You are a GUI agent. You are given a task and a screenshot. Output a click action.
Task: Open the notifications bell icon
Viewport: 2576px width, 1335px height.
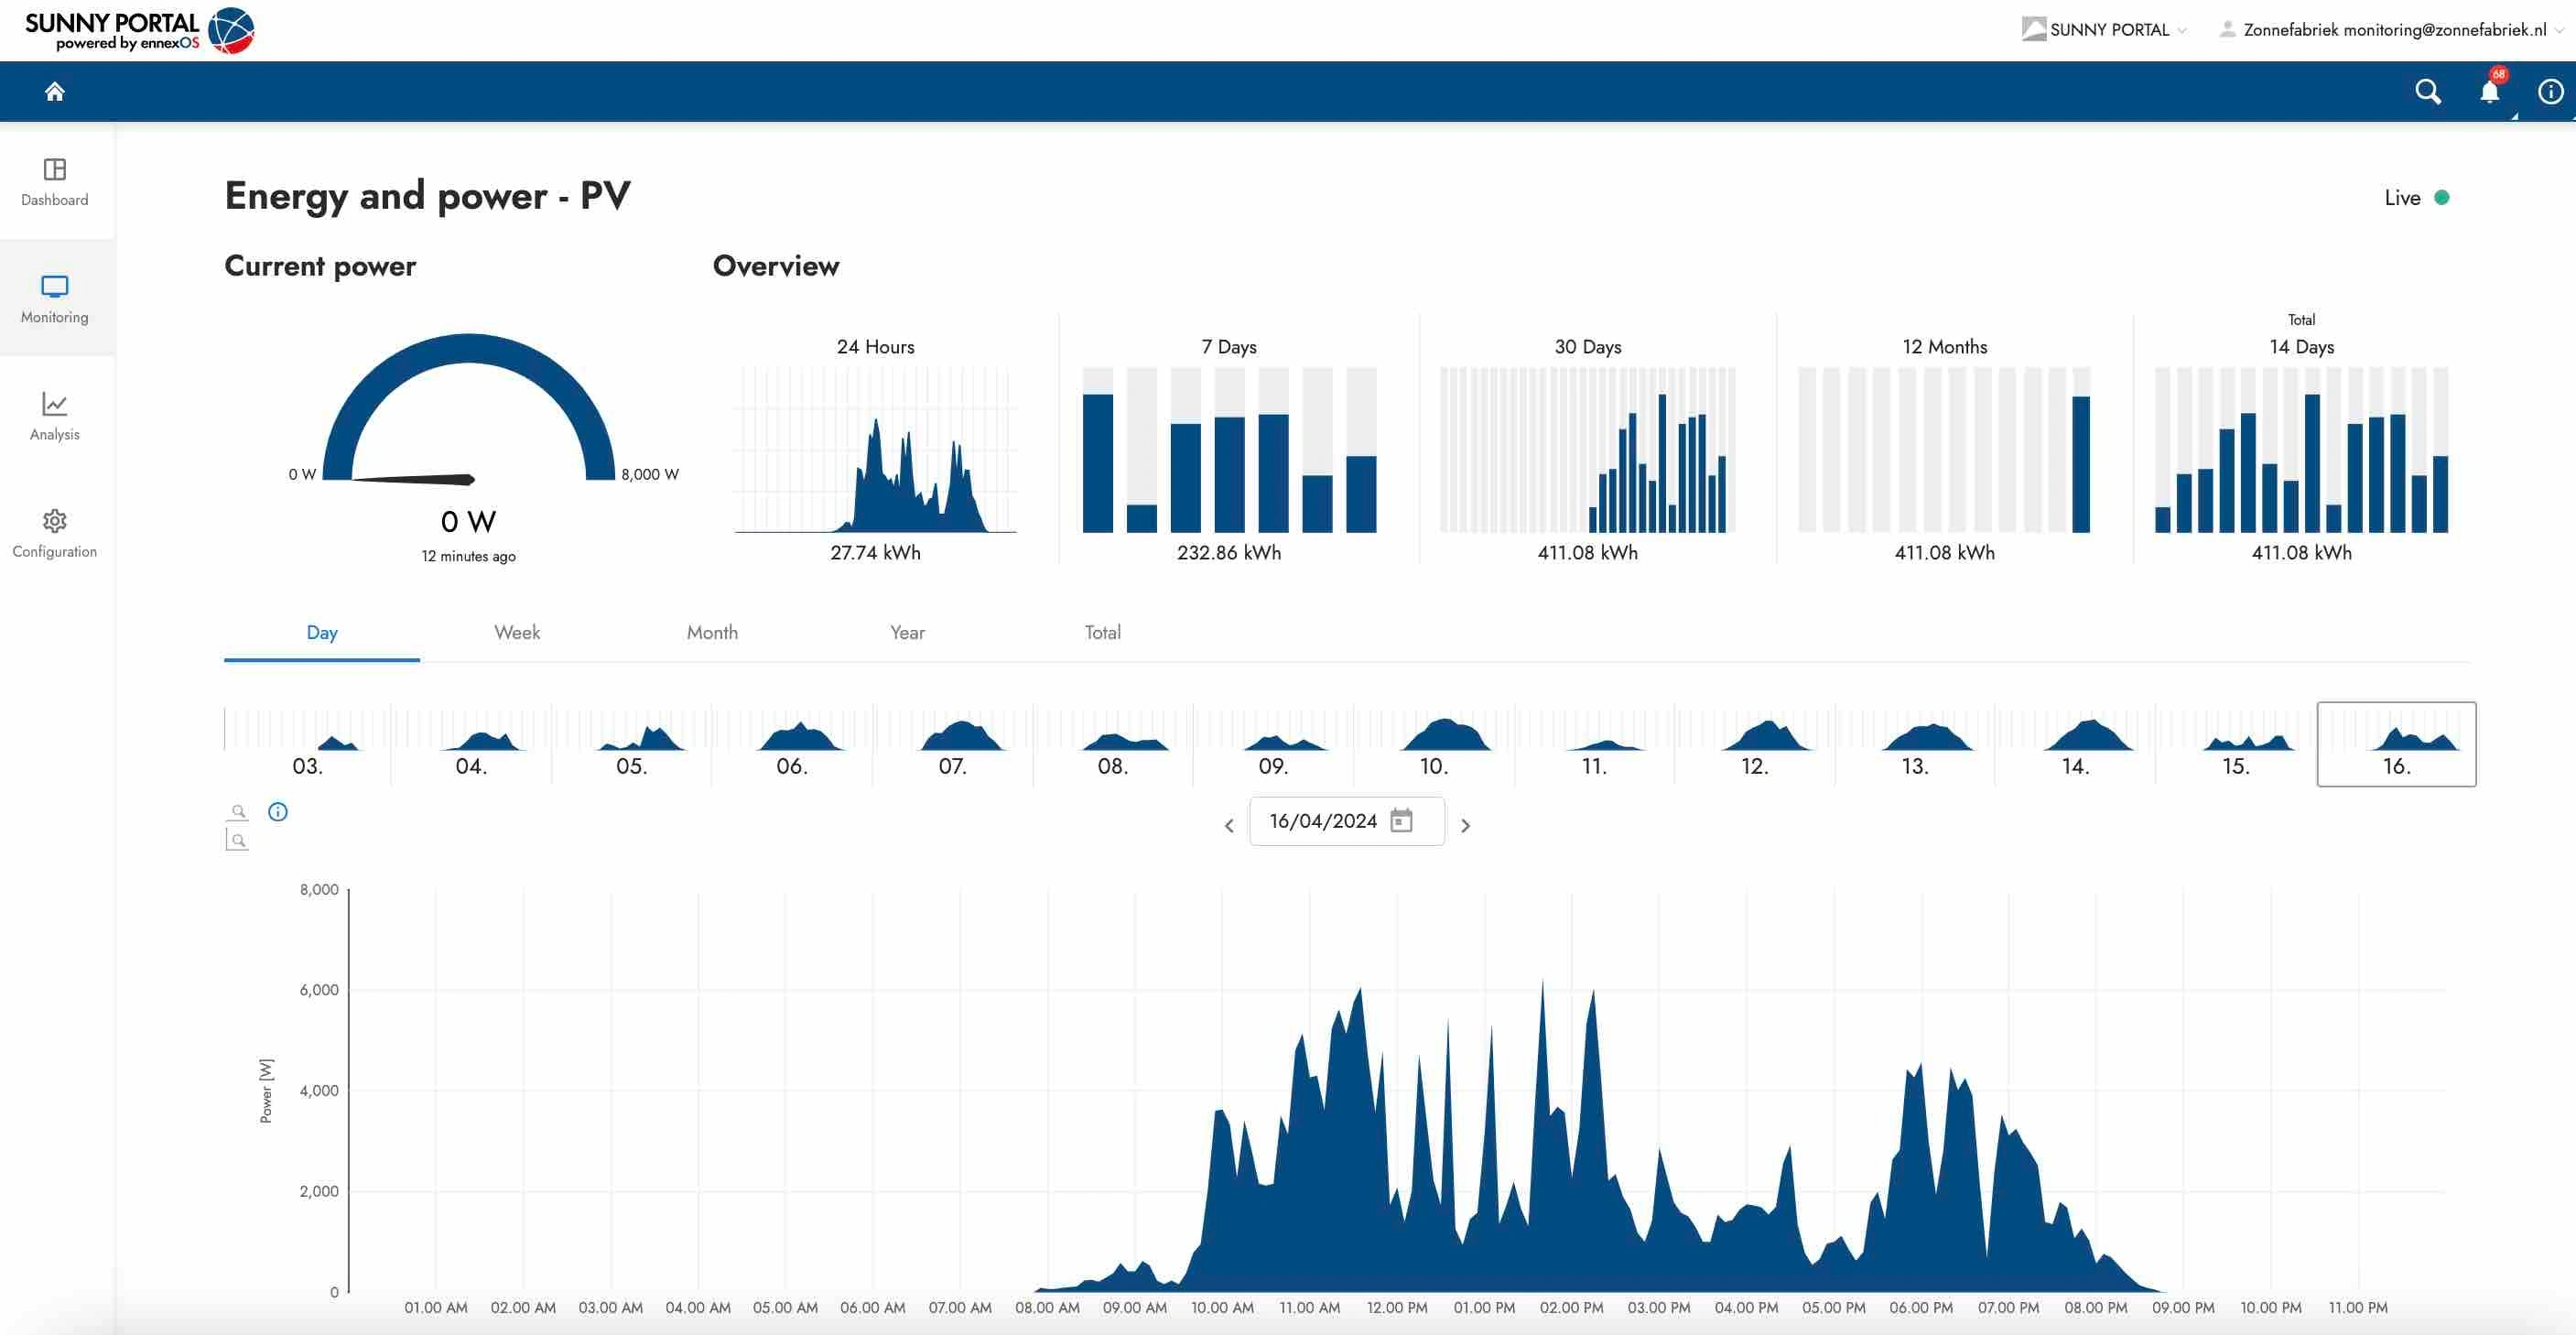click(2489, 92)
